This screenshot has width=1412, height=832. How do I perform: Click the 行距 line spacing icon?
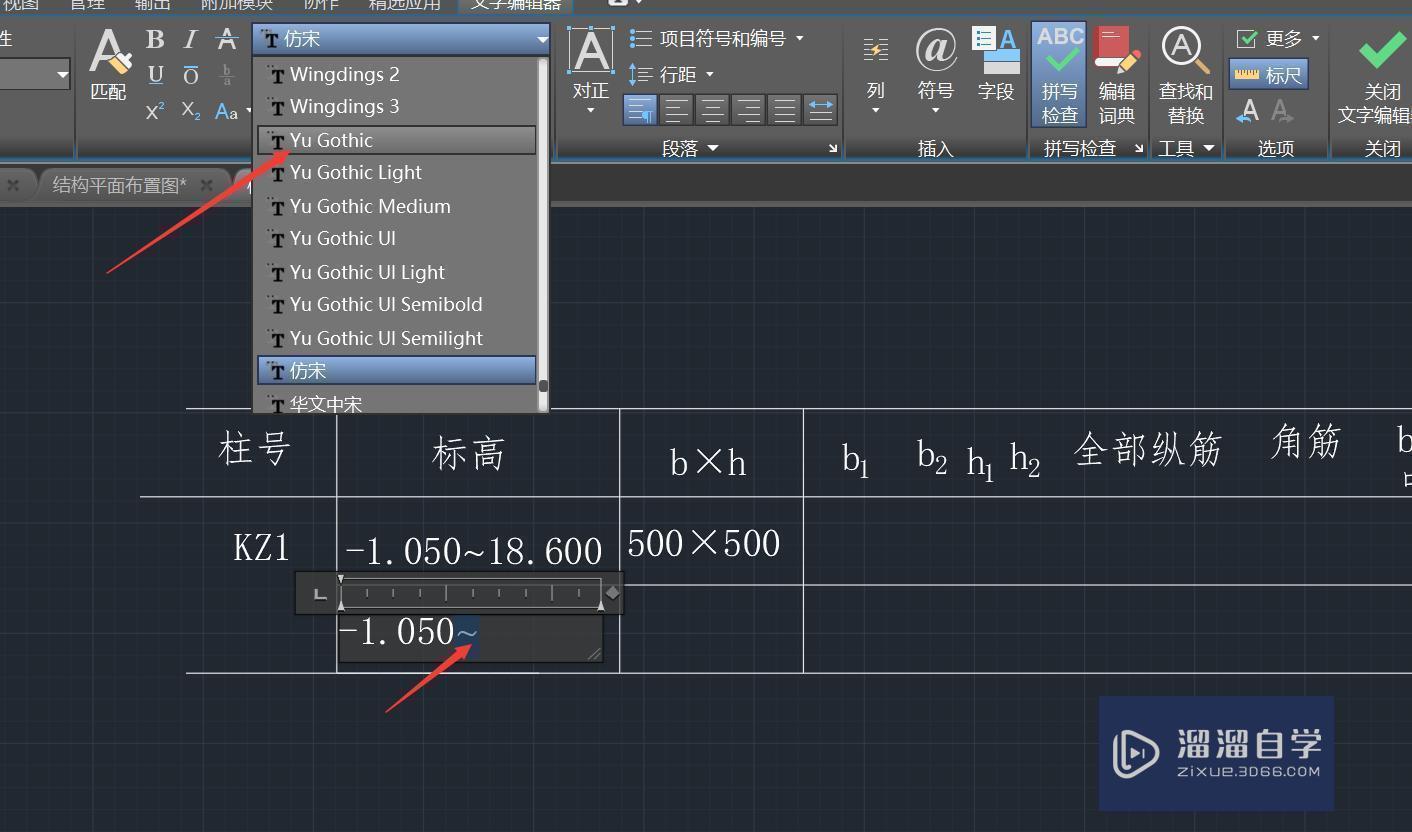pyautogui.click(x=641, y=74)
